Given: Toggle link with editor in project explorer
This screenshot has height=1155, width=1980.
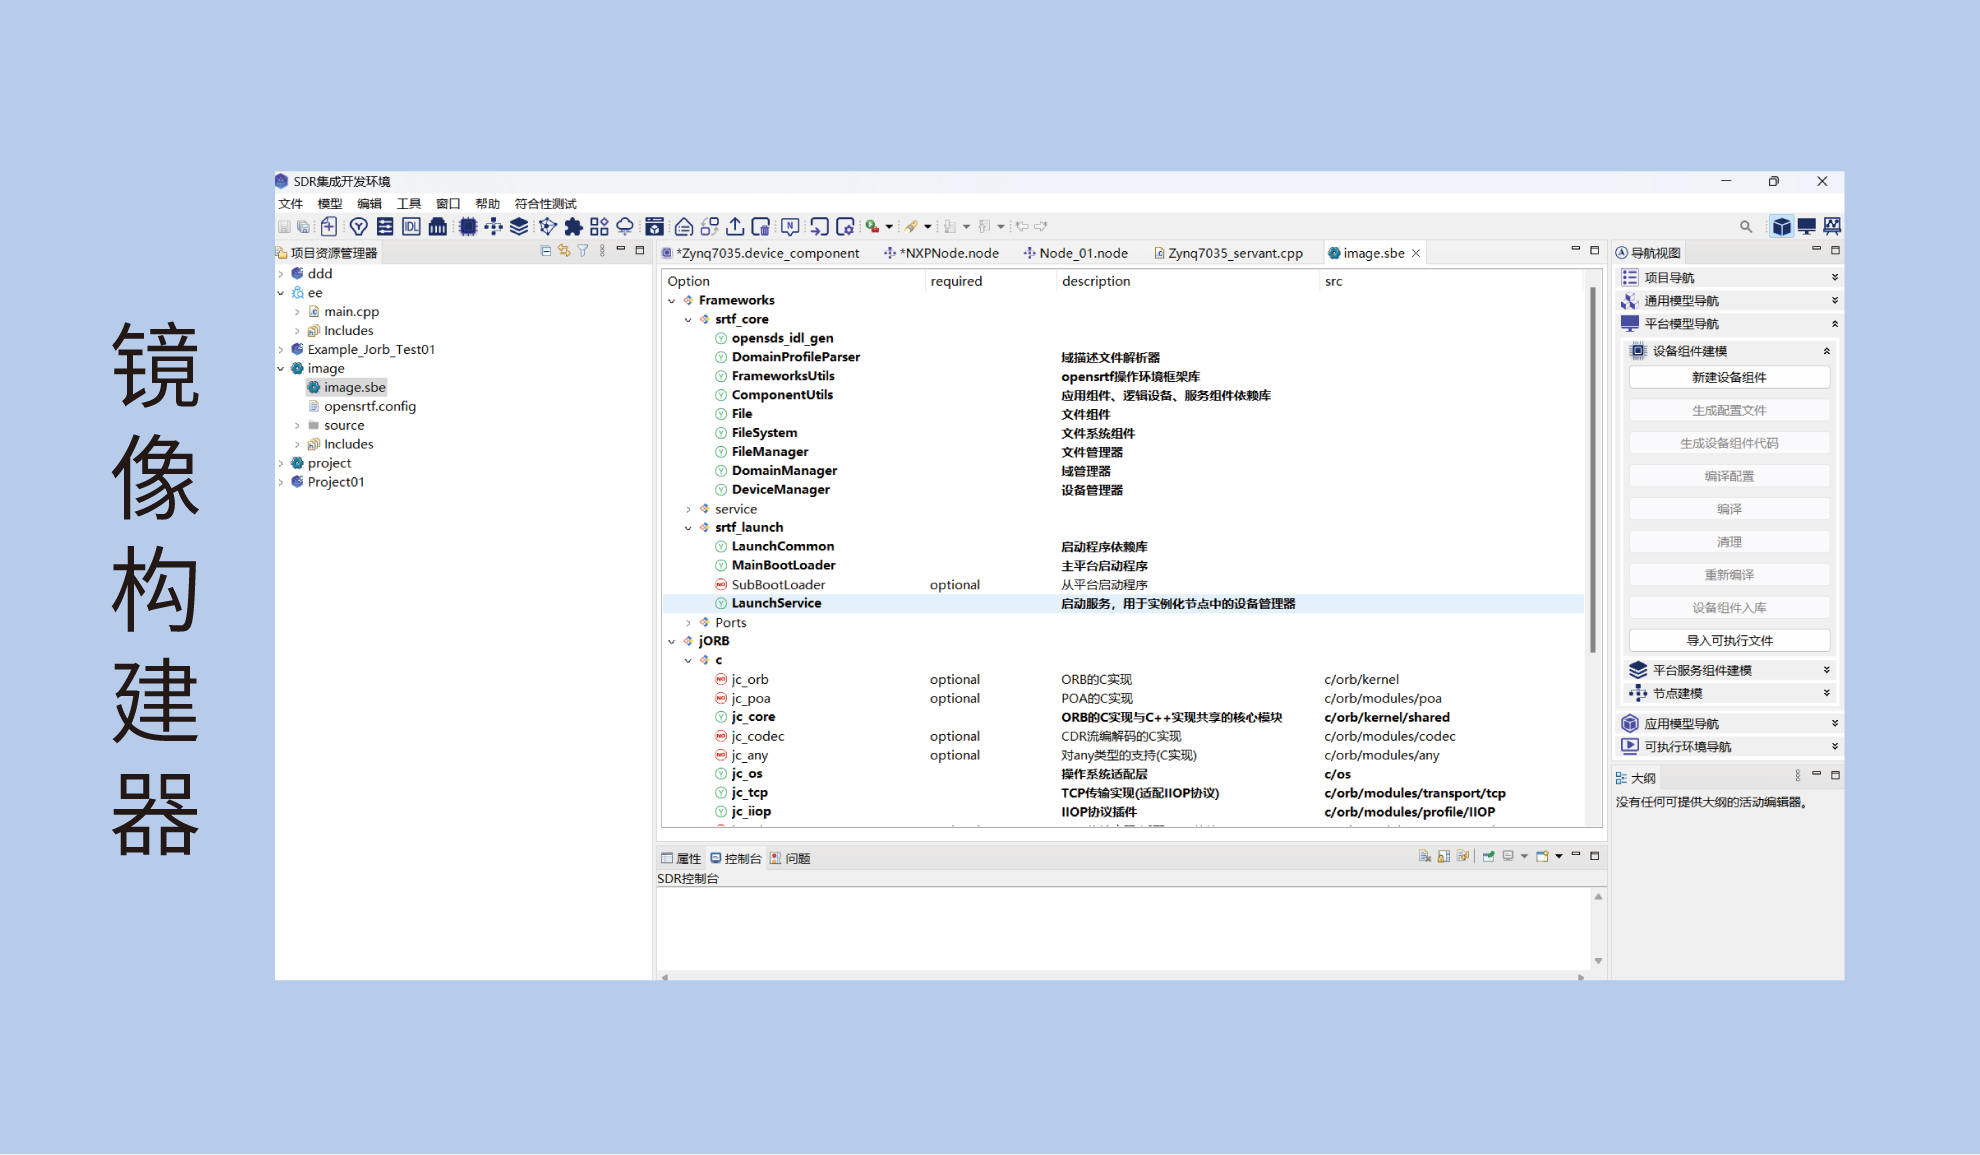Looking at the screenshot, I should pos(564,251).
